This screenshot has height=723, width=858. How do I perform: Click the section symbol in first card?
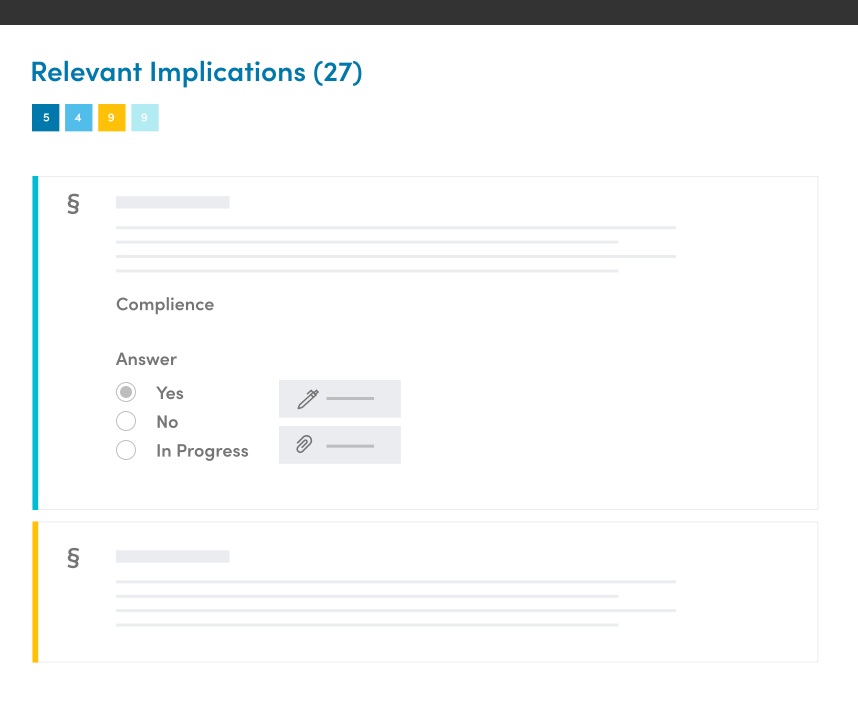73,204
